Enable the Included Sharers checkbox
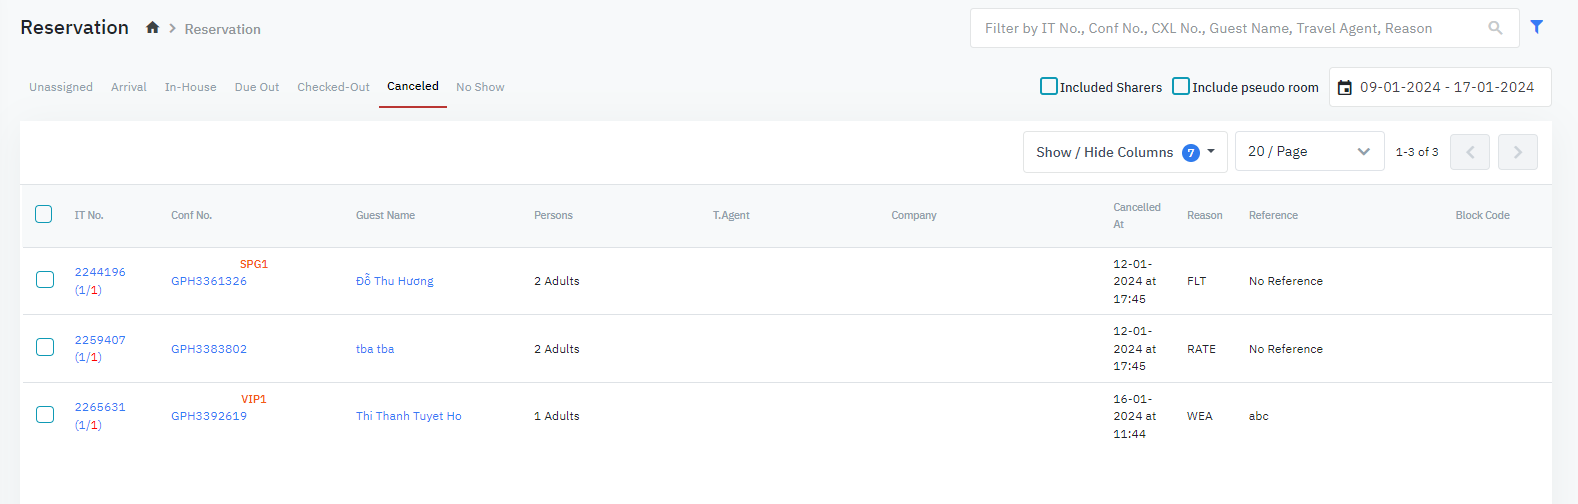Image resolution: width=1578 pixels, height=504 pixels. click(1049, 87)
